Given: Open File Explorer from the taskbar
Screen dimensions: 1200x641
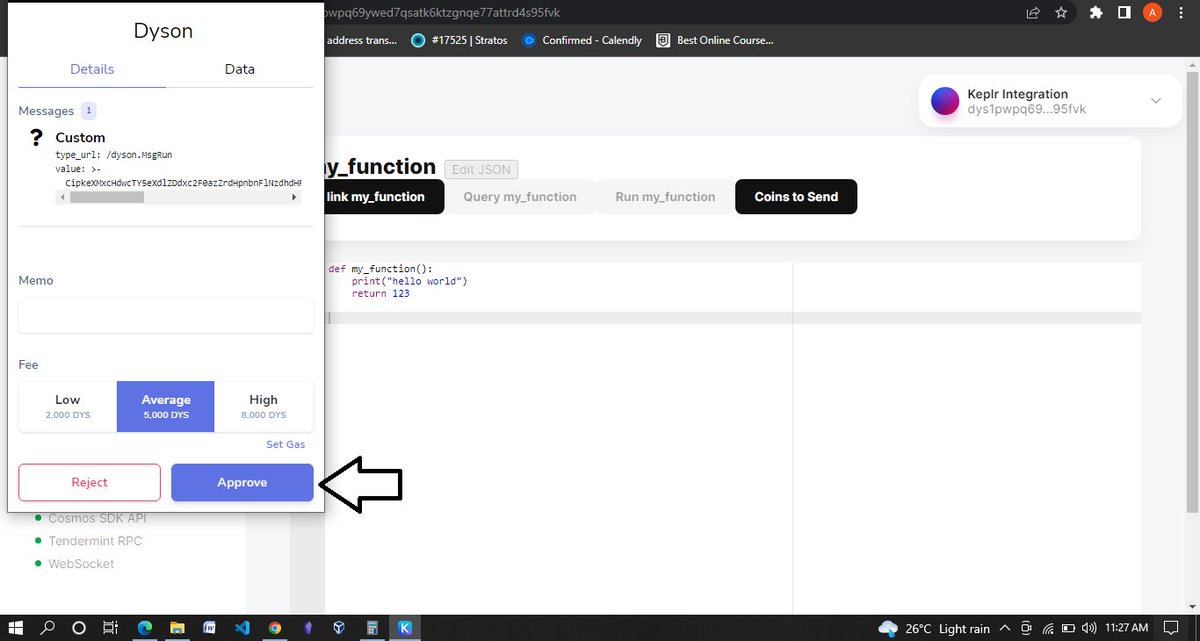Looking at the screenshot, I should click(x=177, y=628).
